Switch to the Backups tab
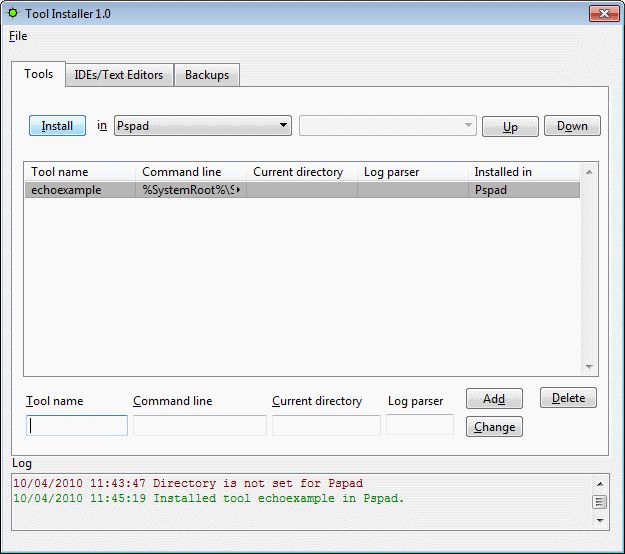 (x=207, y=75)
